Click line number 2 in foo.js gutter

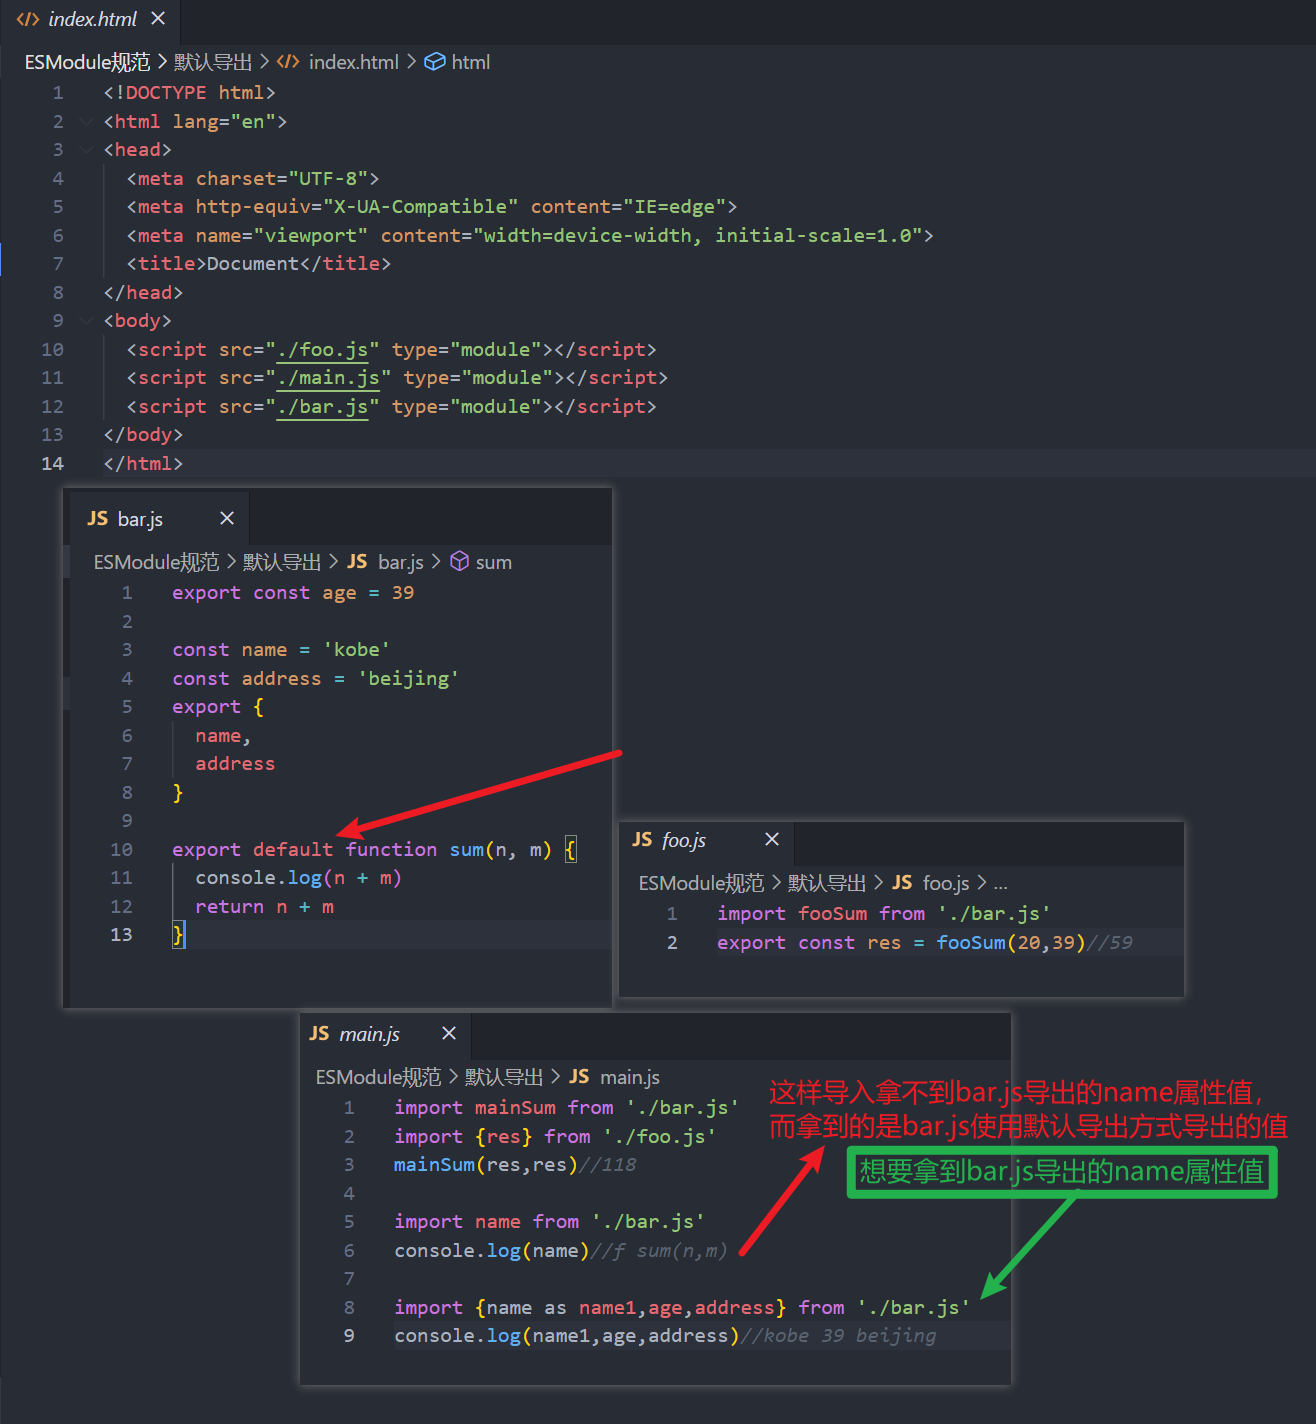(x=672, y=943)
